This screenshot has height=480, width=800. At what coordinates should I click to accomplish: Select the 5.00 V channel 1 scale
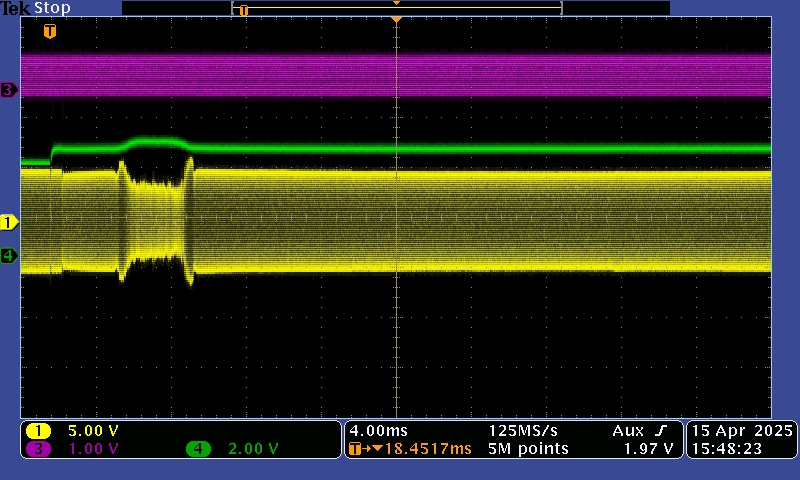93,431
